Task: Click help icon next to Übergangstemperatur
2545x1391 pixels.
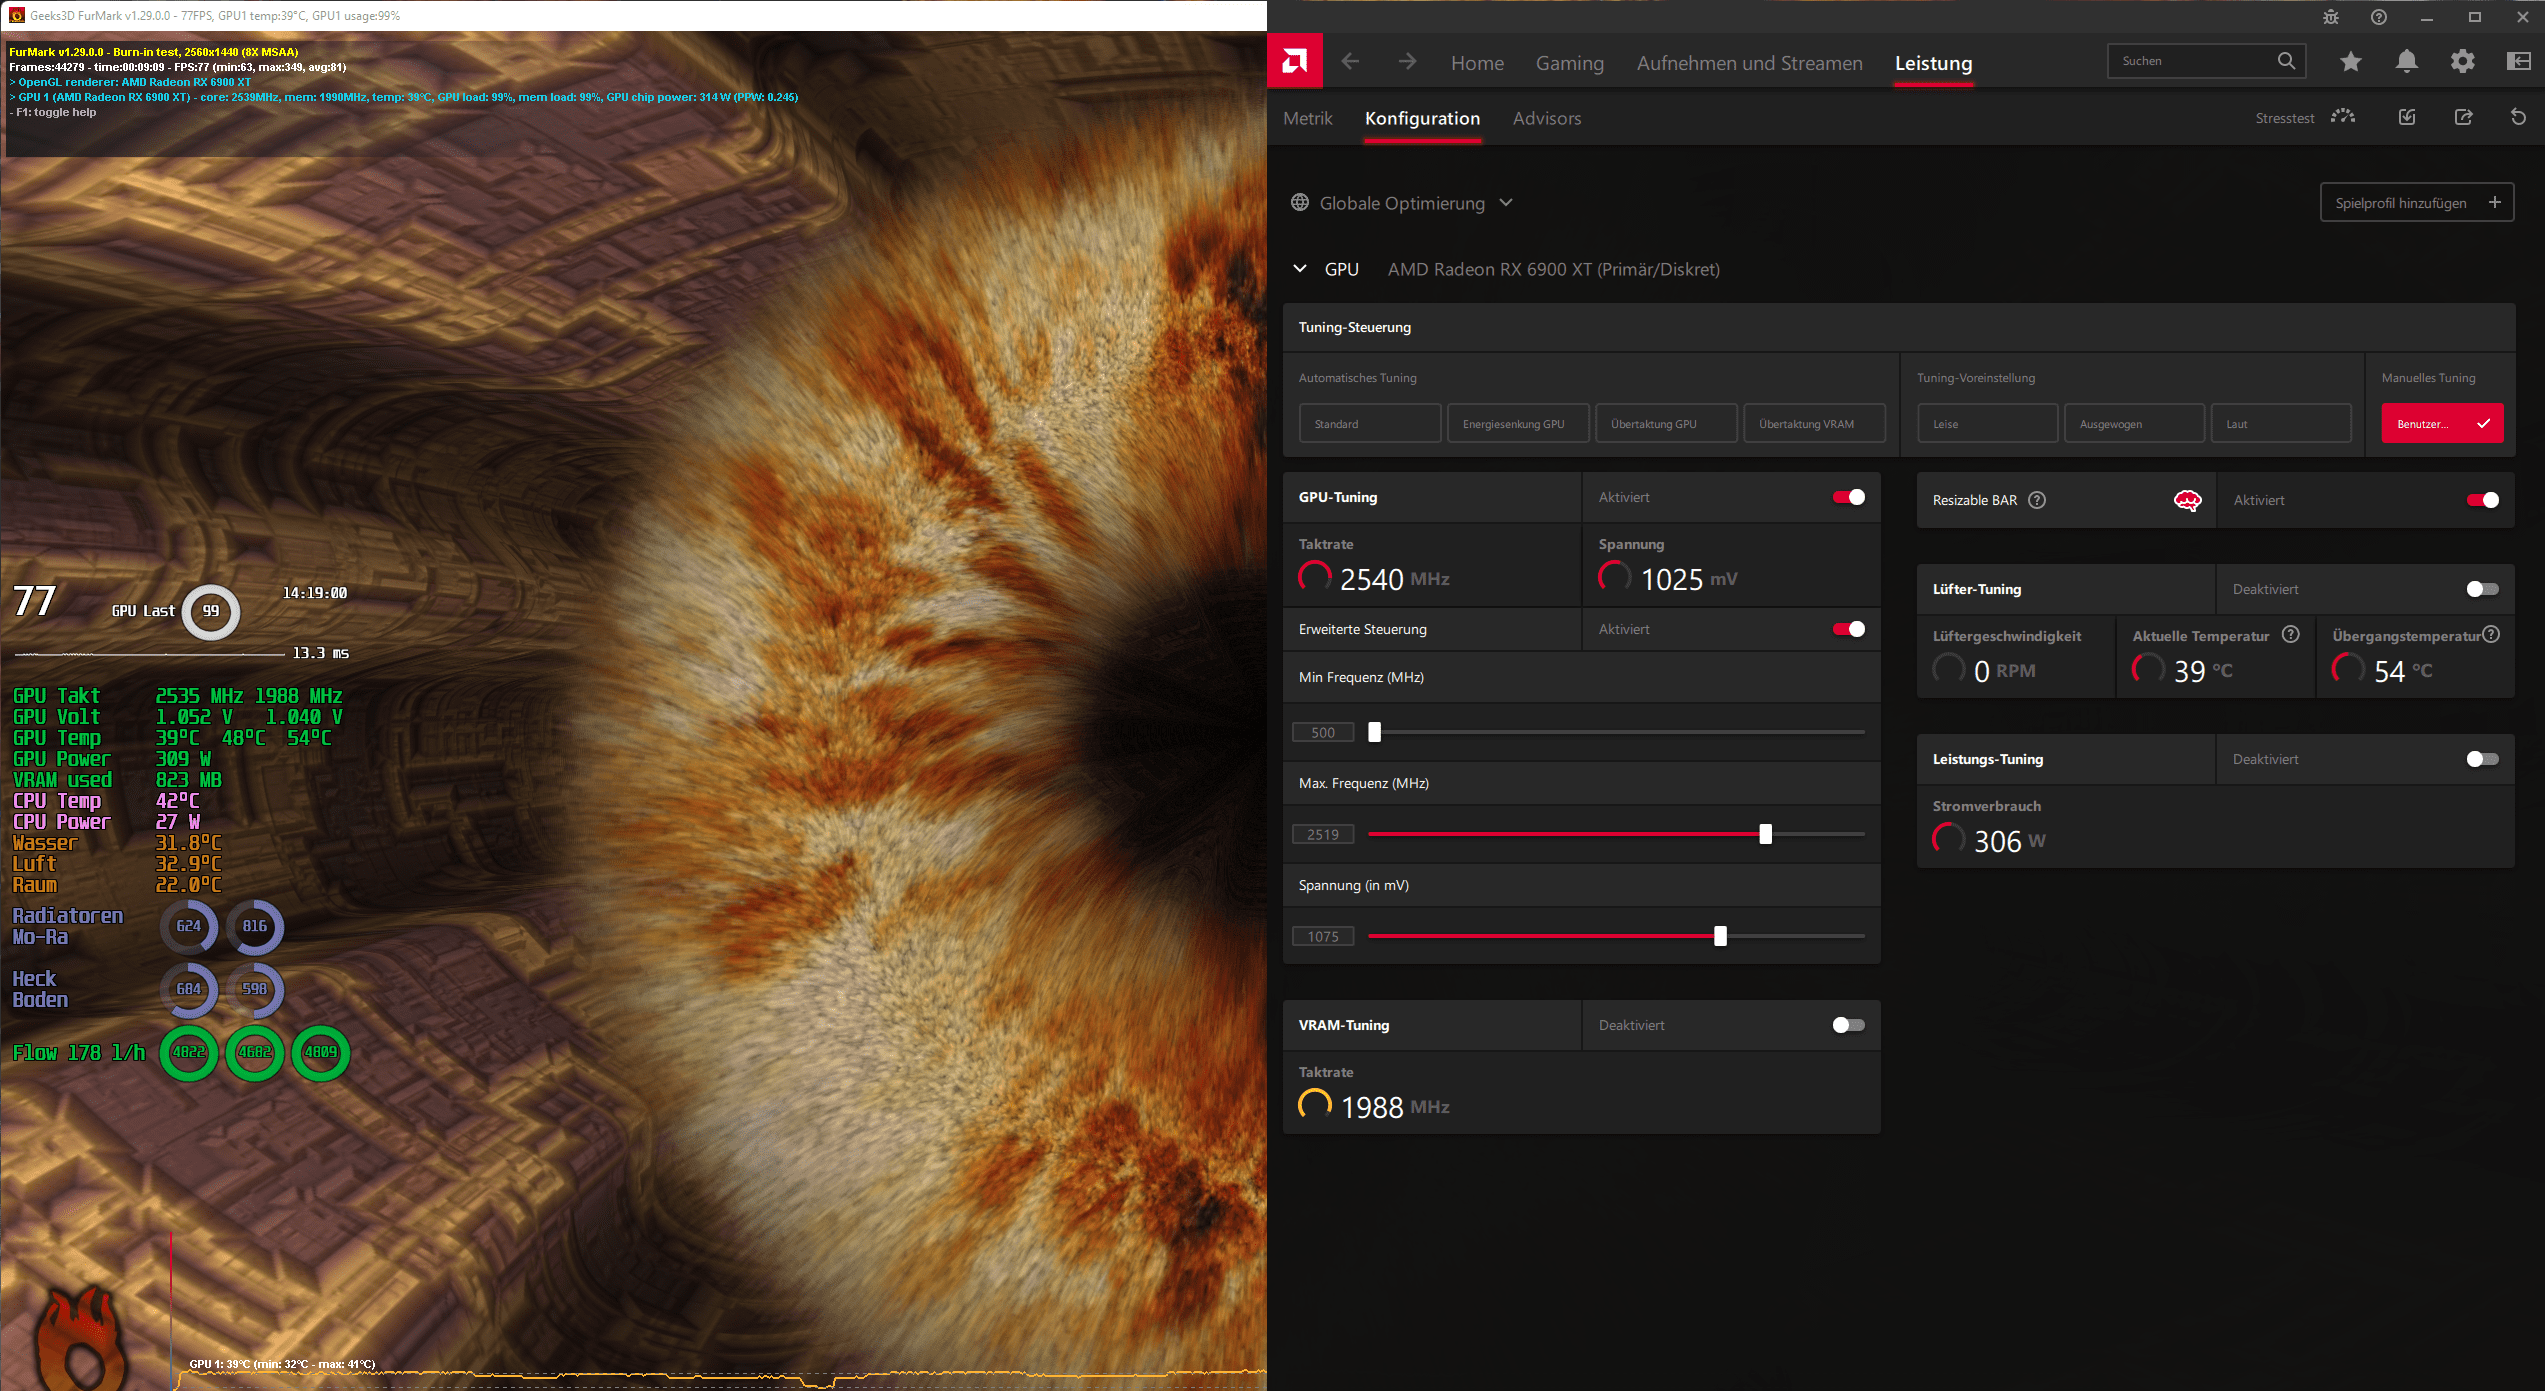Action: 2491,634
